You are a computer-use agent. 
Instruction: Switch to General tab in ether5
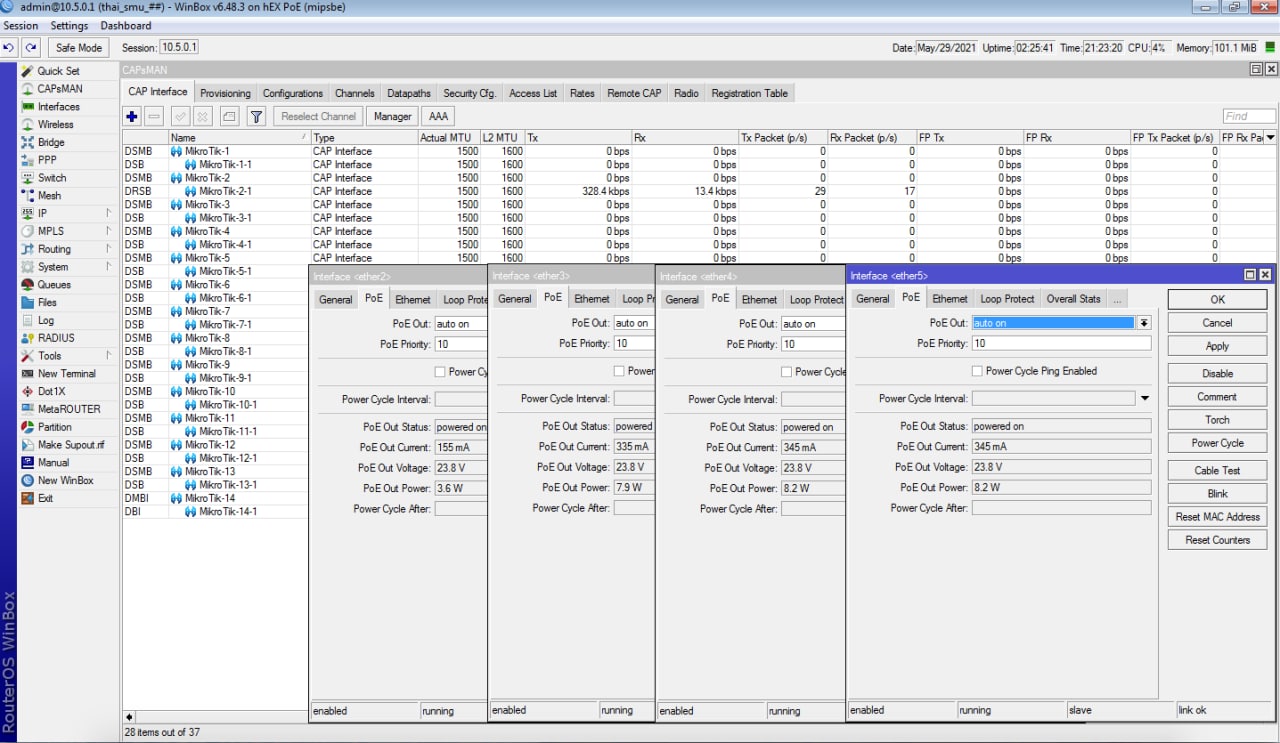pos(872,299)
